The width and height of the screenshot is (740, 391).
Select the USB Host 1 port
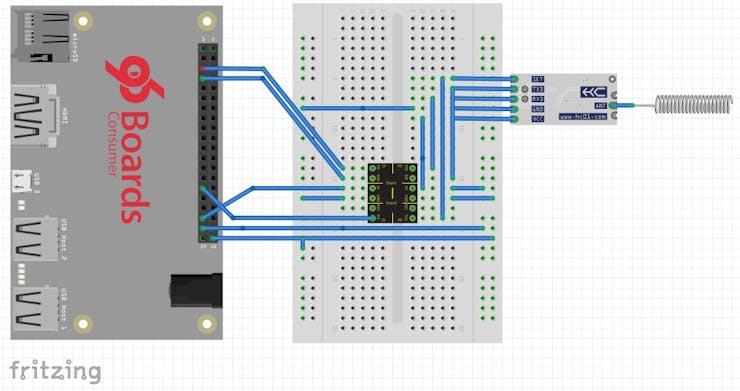pyautogui.click(x=35, y=309)
